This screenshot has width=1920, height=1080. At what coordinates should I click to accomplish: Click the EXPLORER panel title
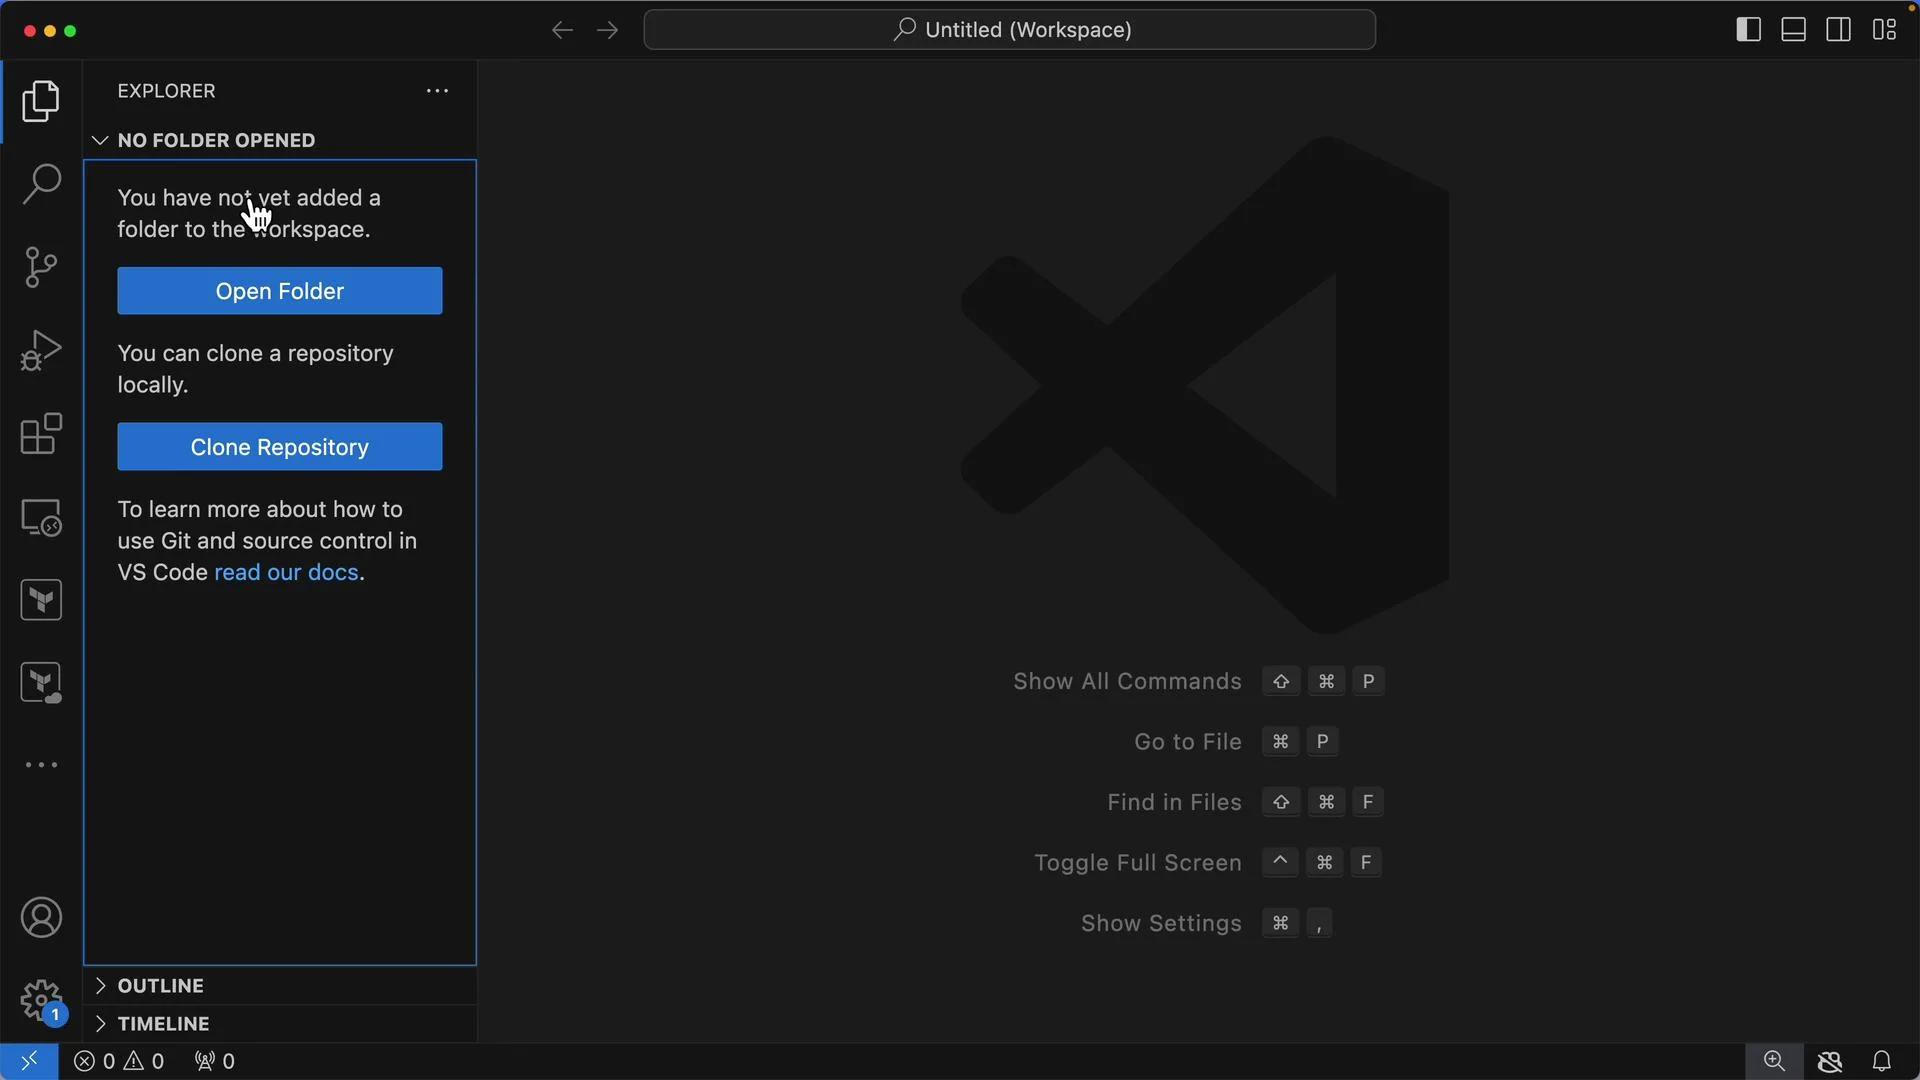pyautogui.click(x=166, y=91)
